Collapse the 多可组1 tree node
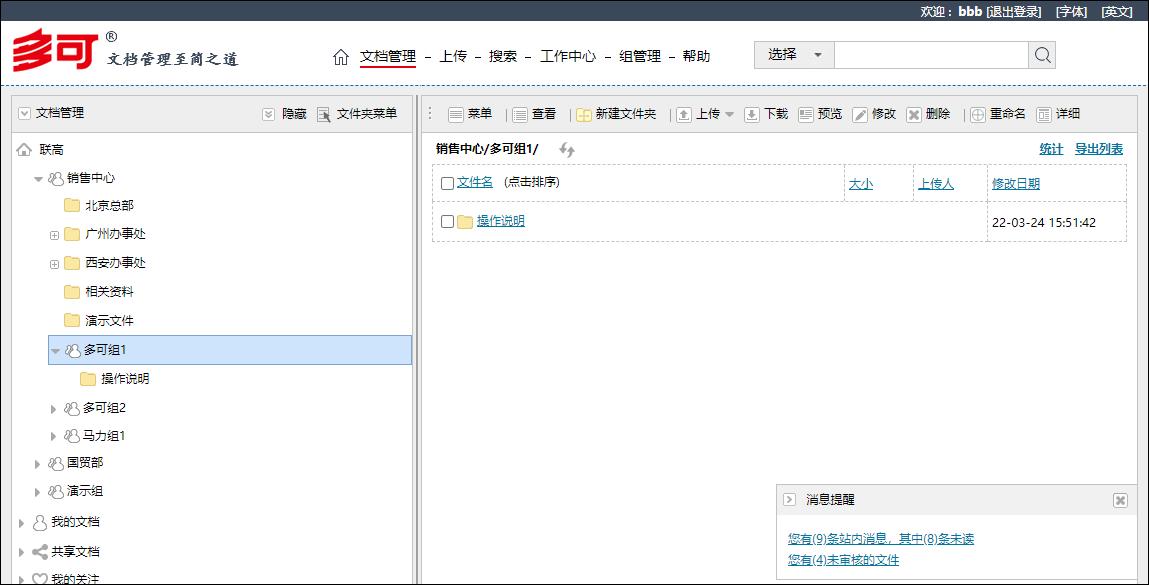The width and height of the screenshot is (1149, 585). [54, 351]
